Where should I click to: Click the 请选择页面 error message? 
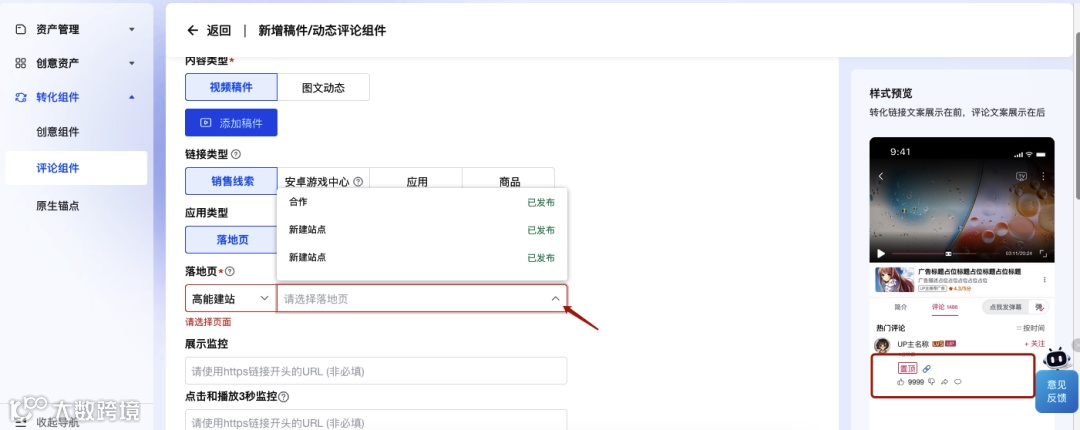pyautogui.click(x=208, y=322)
